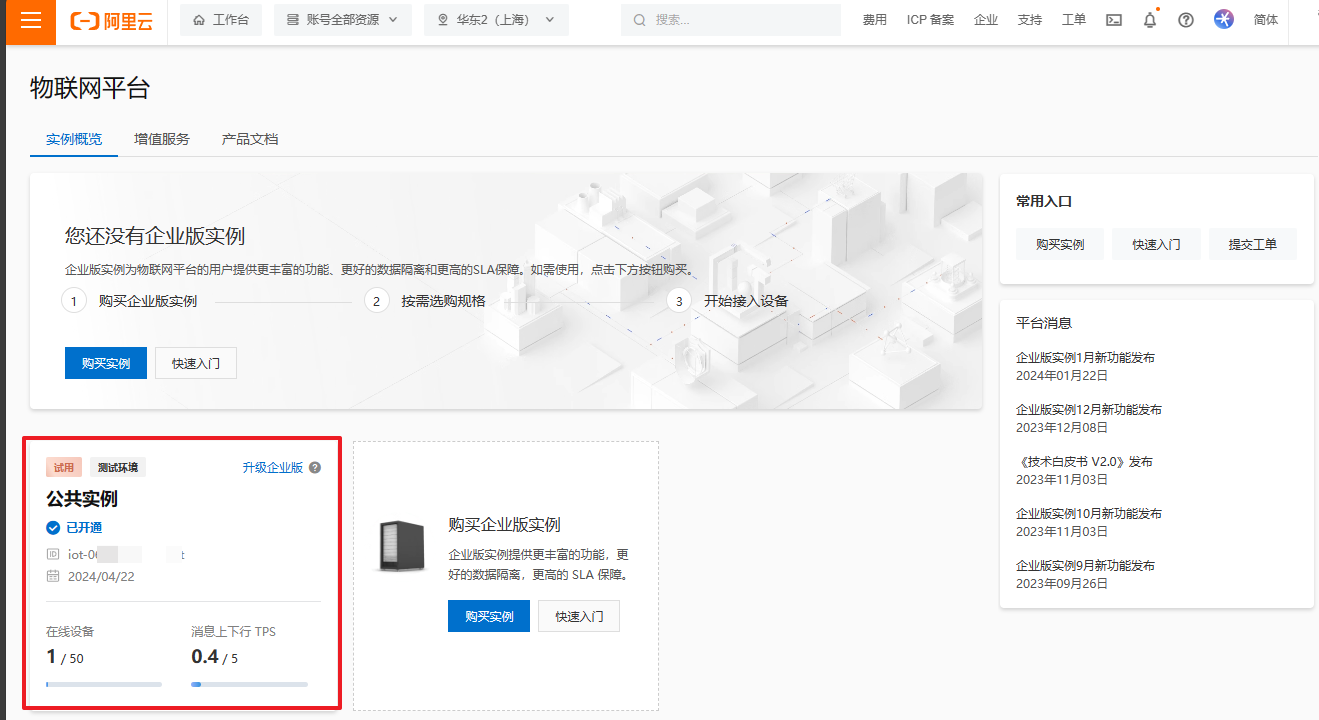Screen dimensions: 1319x720
Task: Expand the 账号全部资源 dropdown
Action: pyautogui.click(x=343, y=20)
